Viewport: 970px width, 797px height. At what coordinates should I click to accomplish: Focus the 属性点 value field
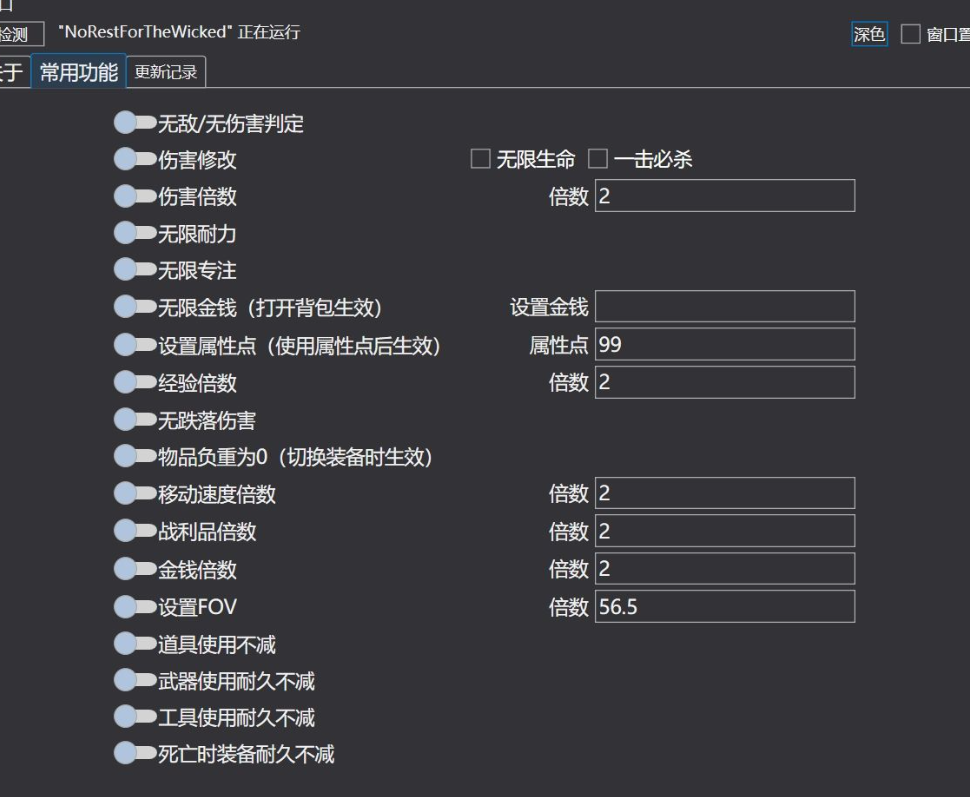pyautogui.click(x=724, y=345)
